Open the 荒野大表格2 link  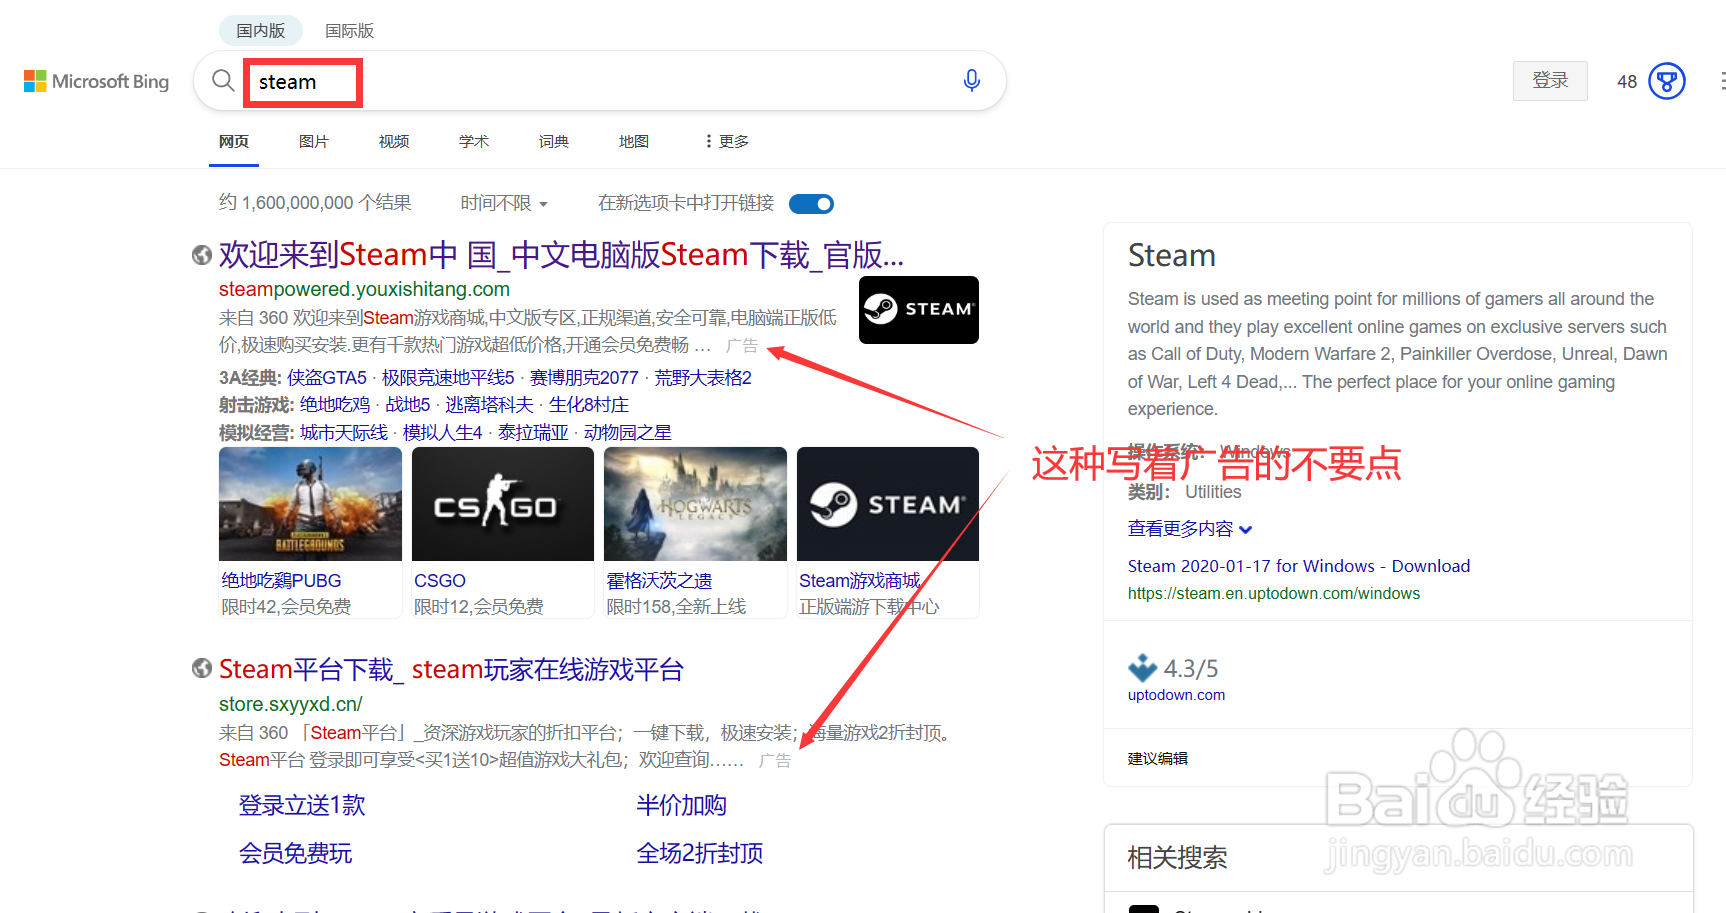tap(703, 377)
